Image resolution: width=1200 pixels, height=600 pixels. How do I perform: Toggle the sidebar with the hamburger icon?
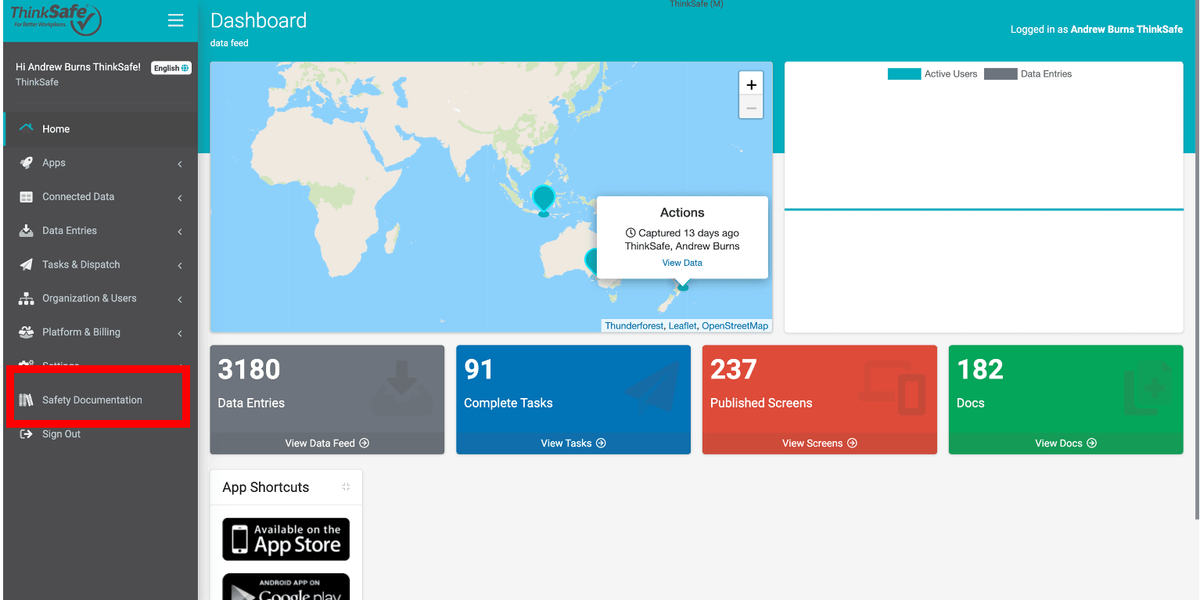(x=176, y=20)
